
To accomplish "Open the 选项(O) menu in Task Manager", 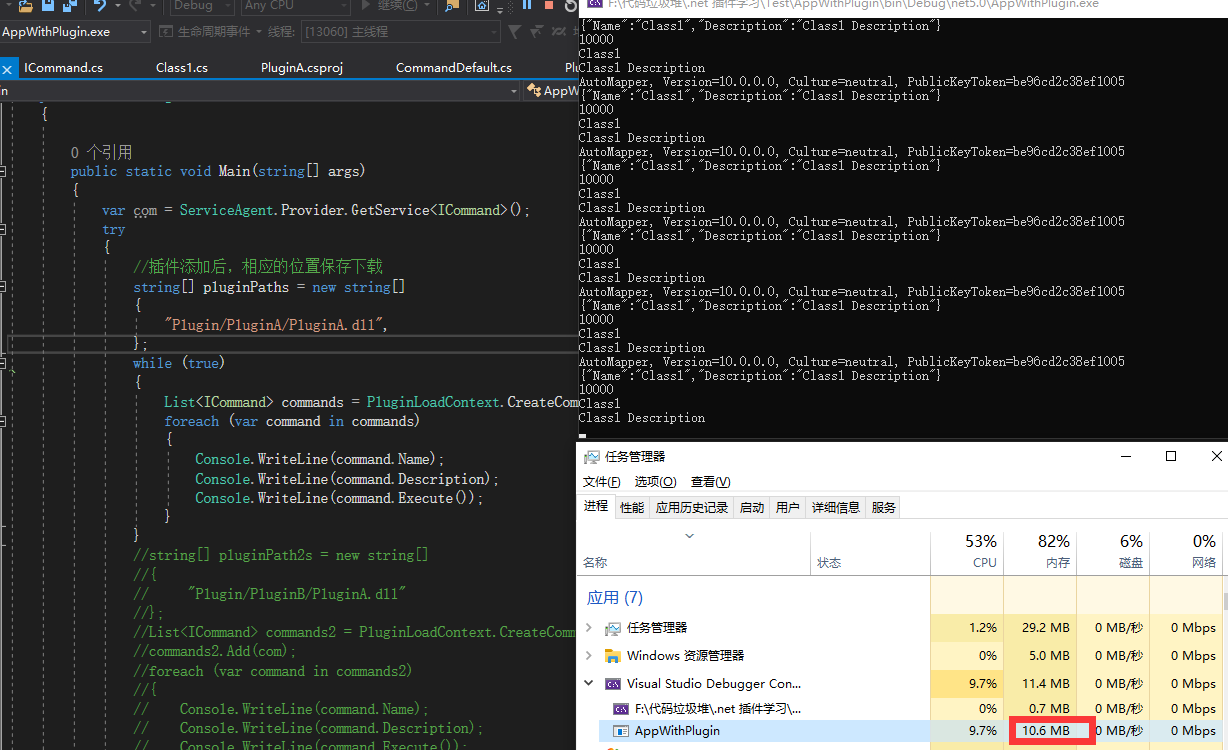I will coord(654,482).
